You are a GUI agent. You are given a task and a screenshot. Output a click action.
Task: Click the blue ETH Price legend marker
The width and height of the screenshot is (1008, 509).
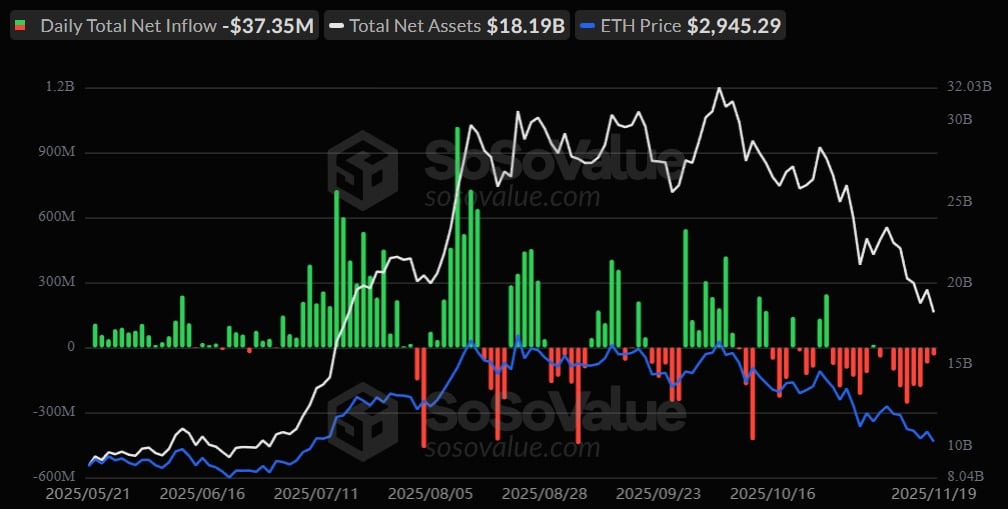click(589, 26)
